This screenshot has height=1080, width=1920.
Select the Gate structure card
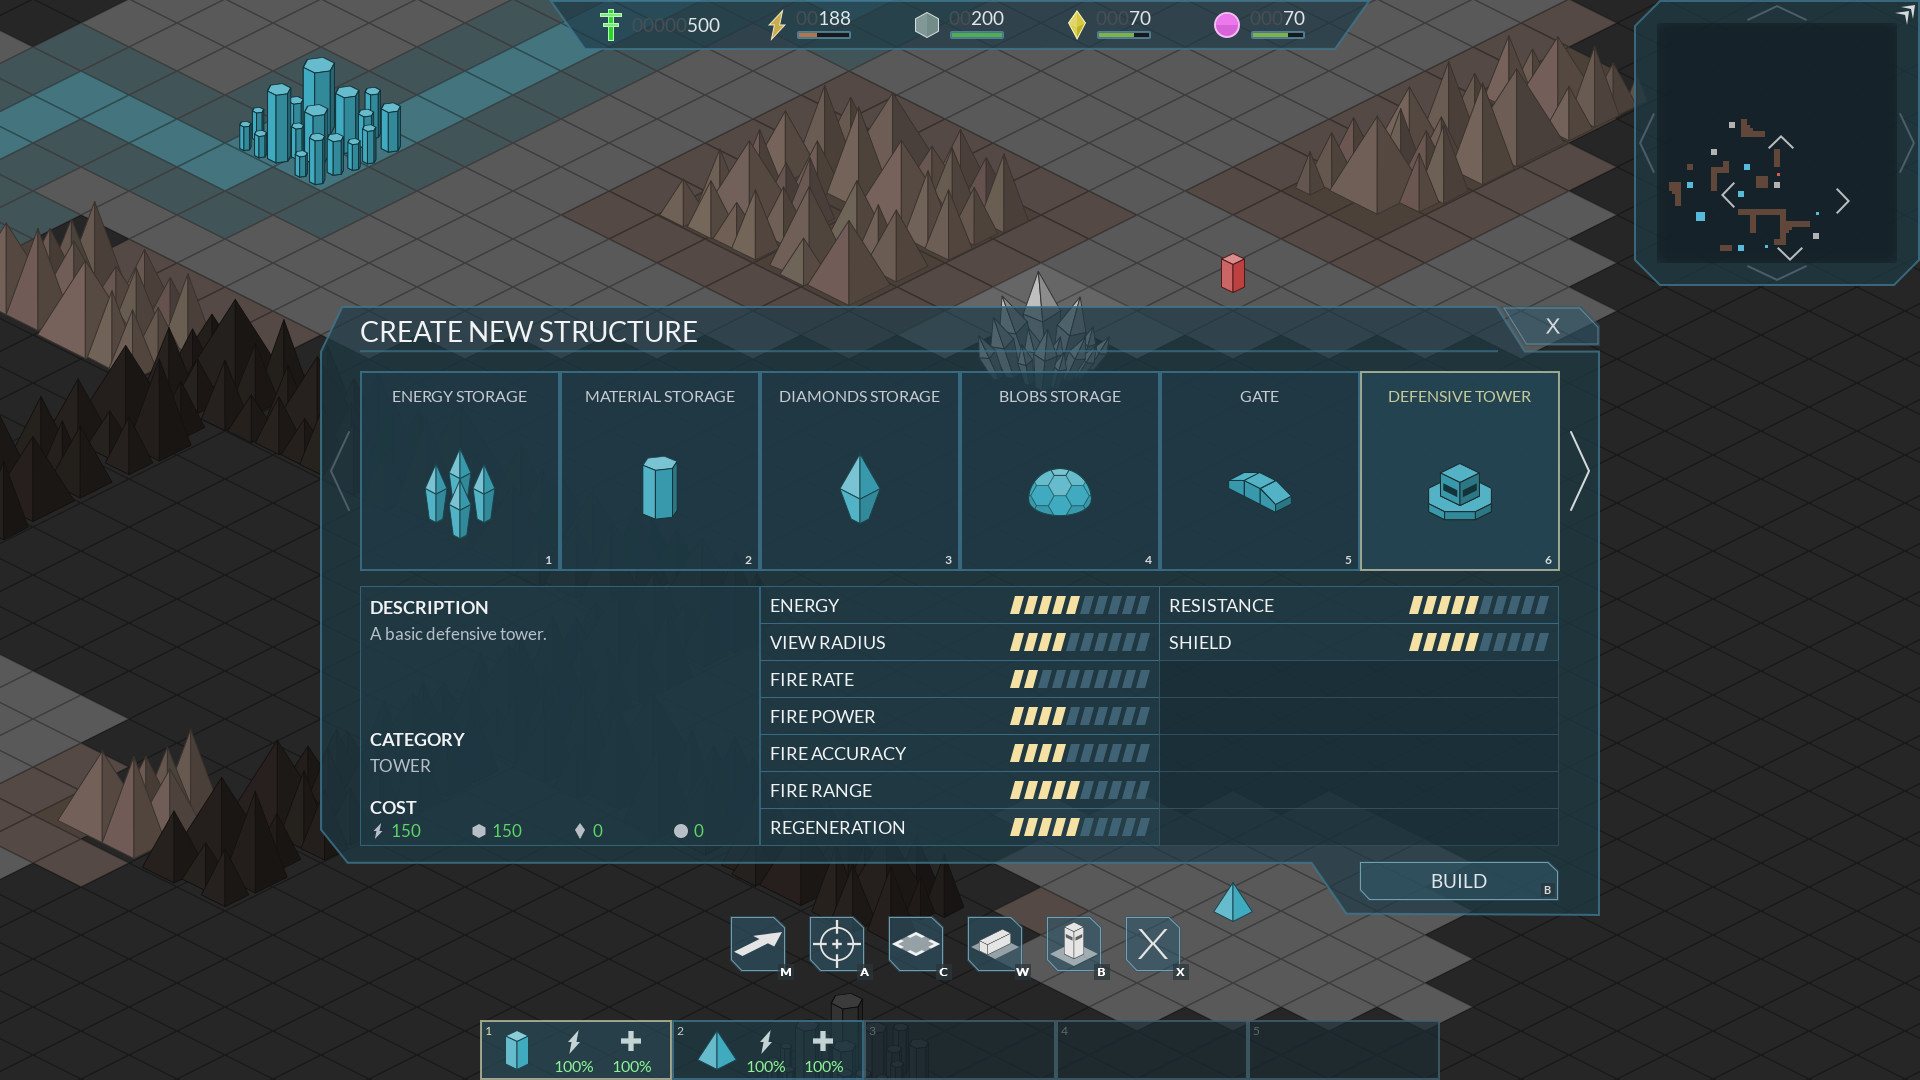(x=1259, y=471)
